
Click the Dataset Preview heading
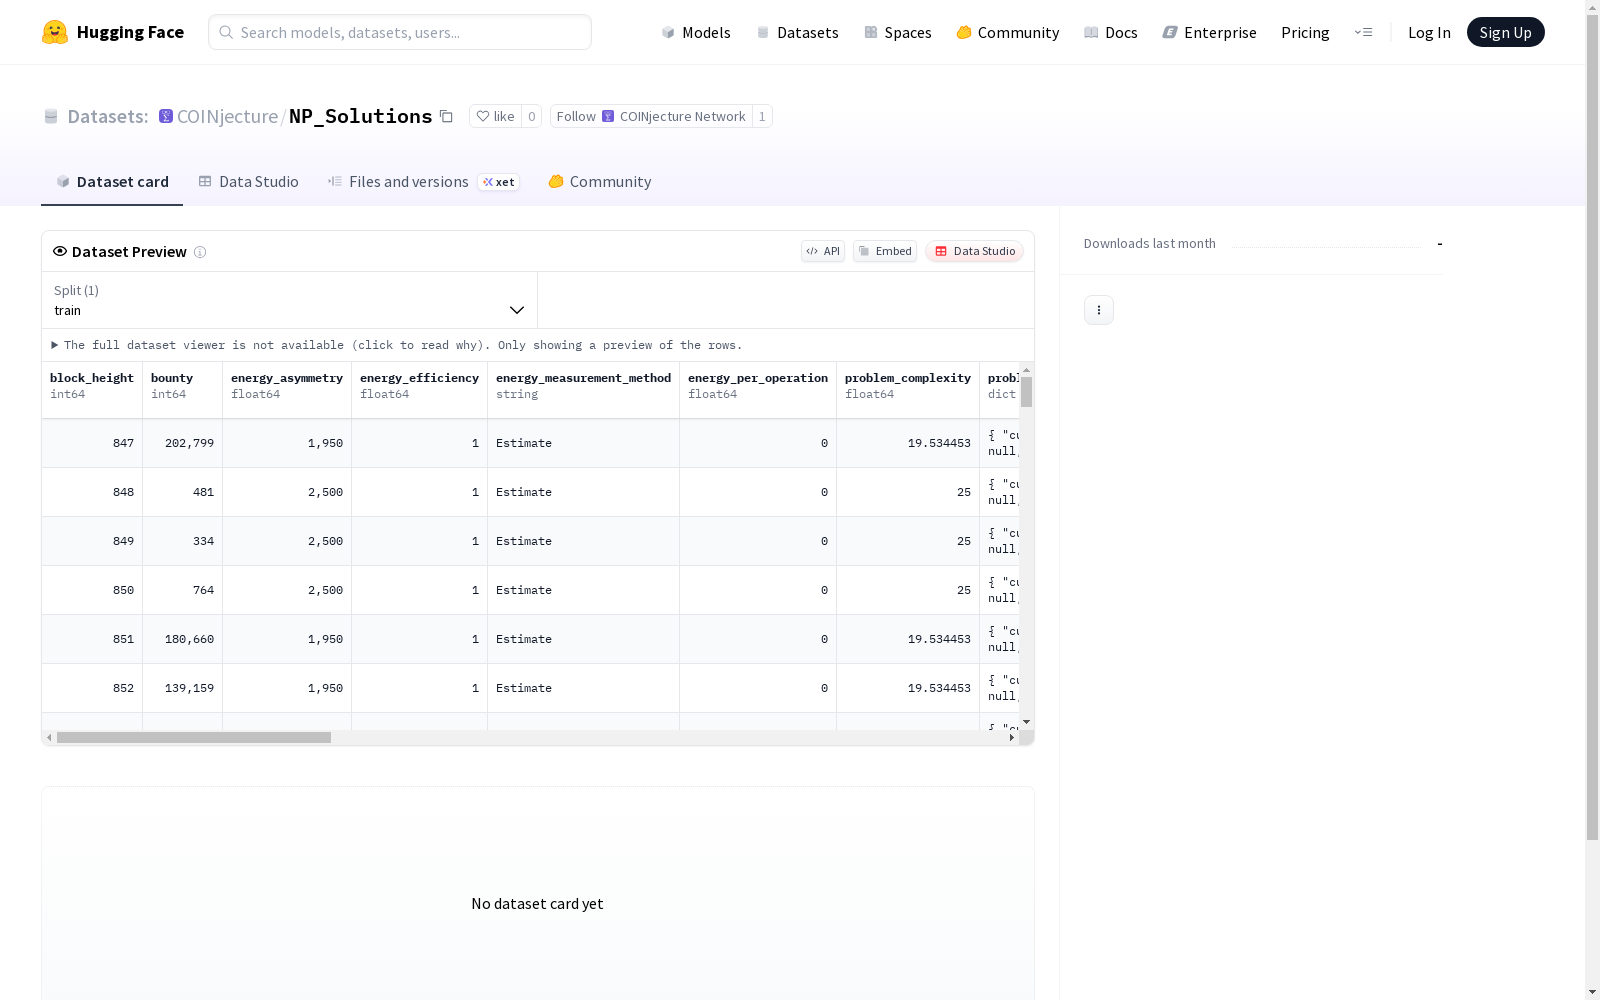click(x=129, y=252)
